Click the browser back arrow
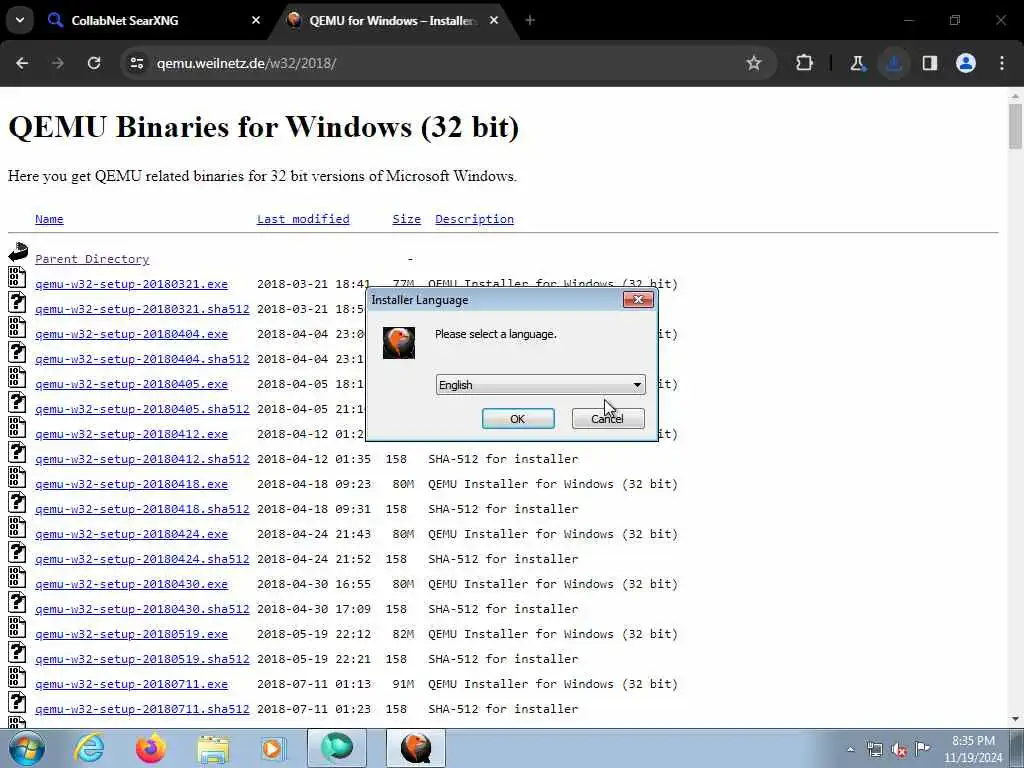1024x768 pixels. point(22,63)
